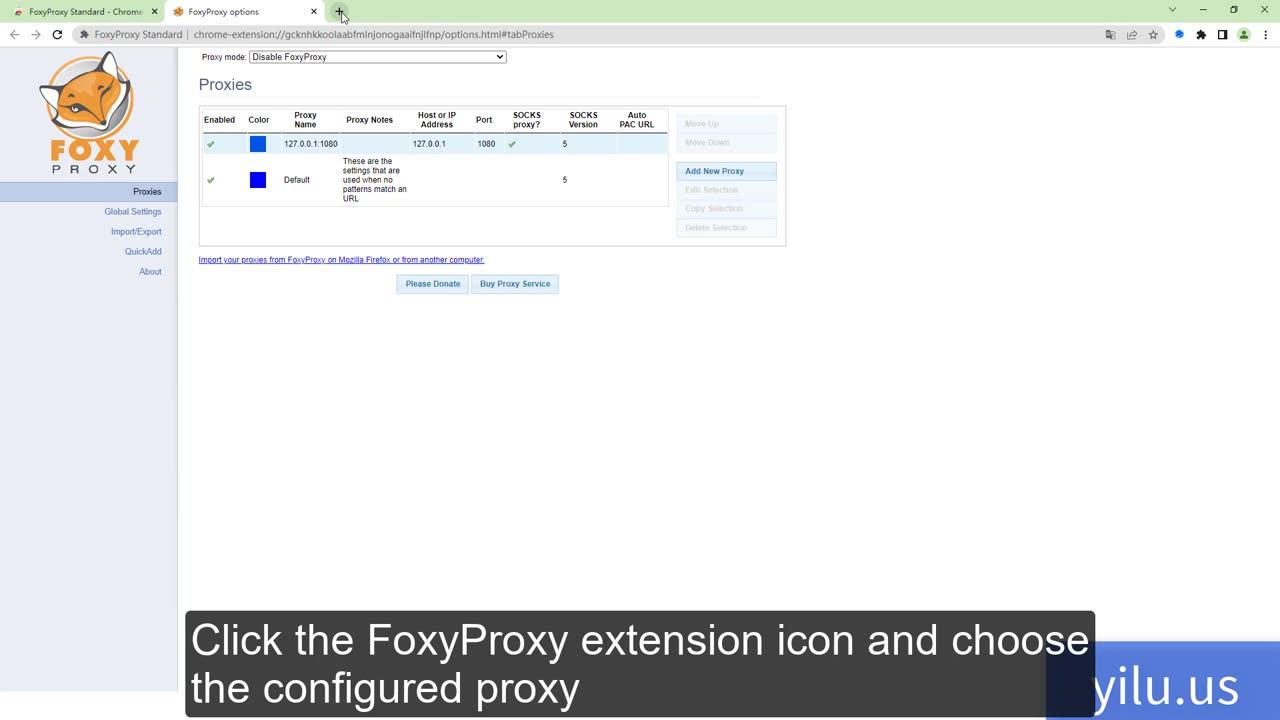Open Chrome three-dot menu

tap(1265, 34)
